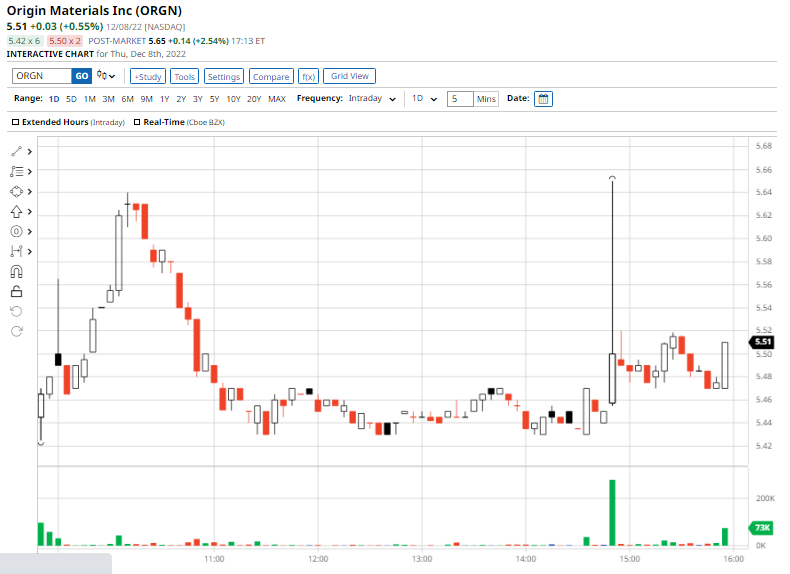The height and width of the screenshot is (574, 790).
Task: Select the circled marker annotation tool
Action: tap(17, 231)
